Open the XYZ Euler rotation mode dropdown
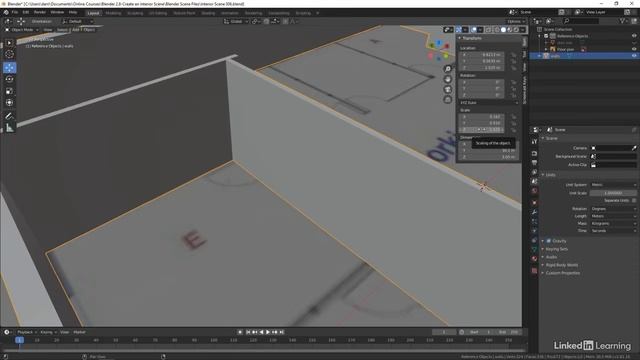The height and width of the screenshot is (360, 640). pyautogui.click(x=489, y=103)
